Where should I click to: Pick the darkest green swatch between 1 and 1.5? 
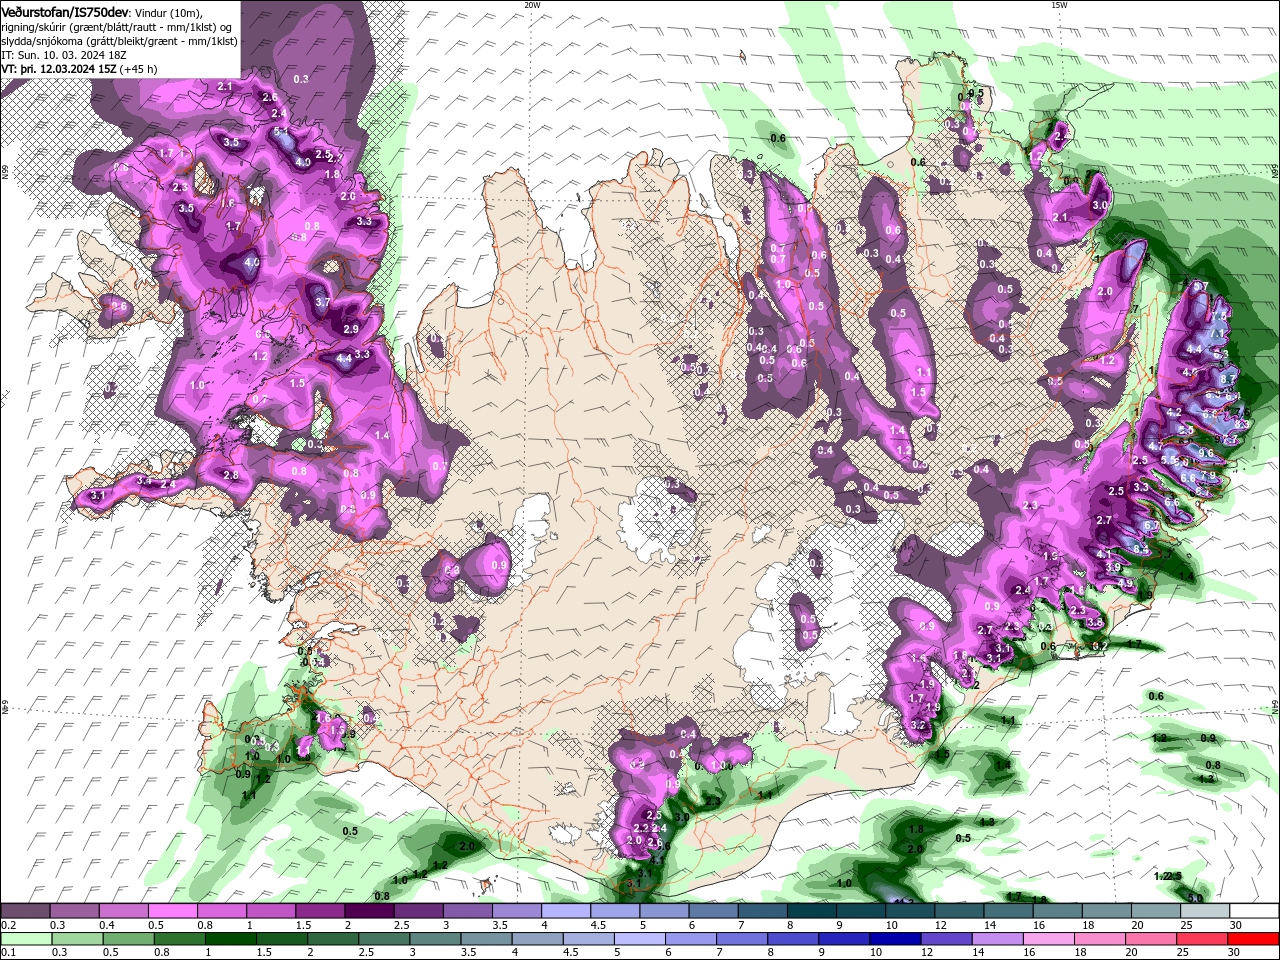pyautogui.click(x=231, y=938)
